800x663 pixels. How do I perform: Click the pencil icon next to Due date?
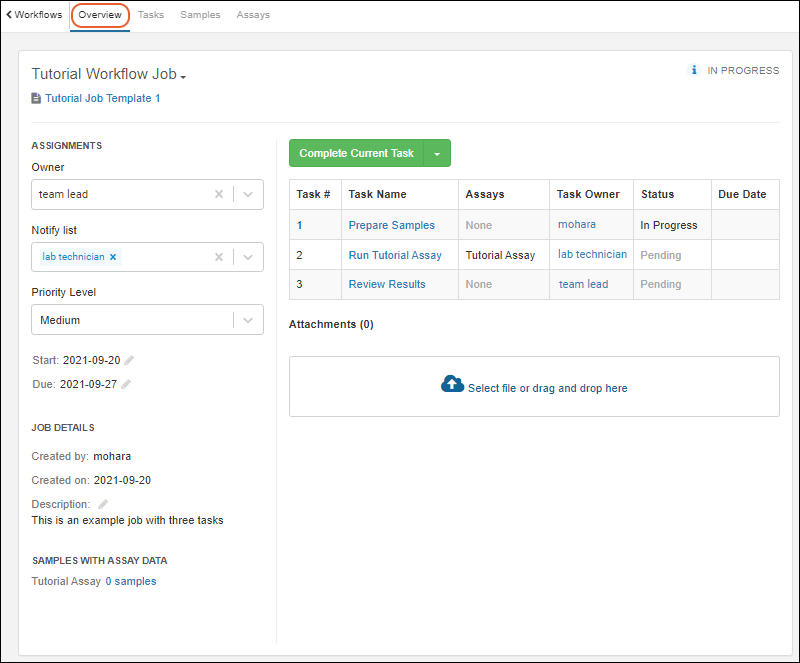click(x=126, y=384)
